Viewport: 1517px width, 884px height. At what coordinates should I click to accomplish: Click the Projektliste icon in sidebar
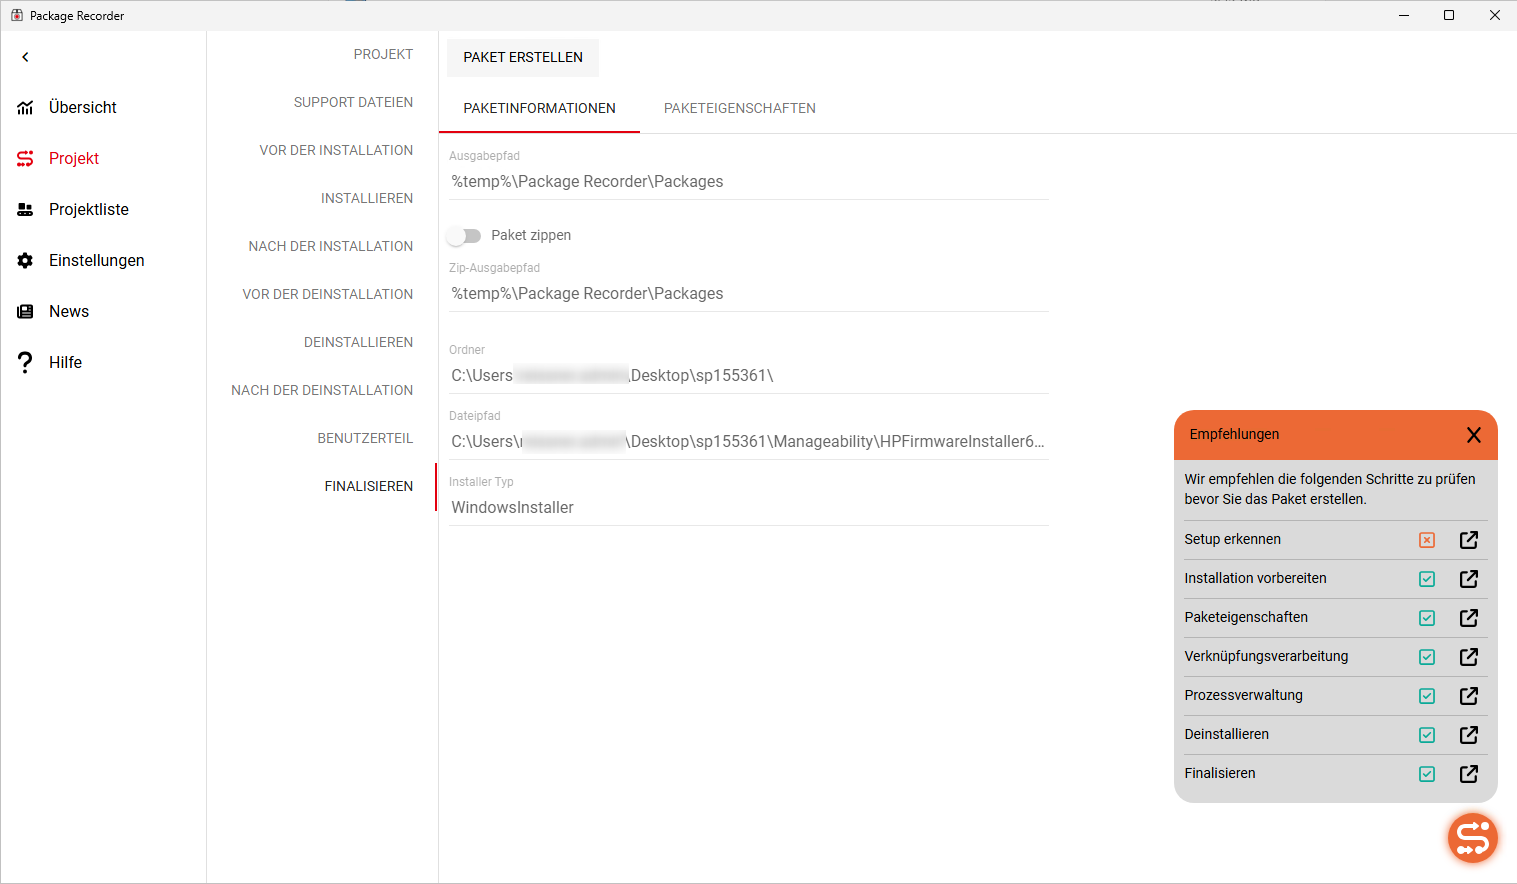point(25,209)
